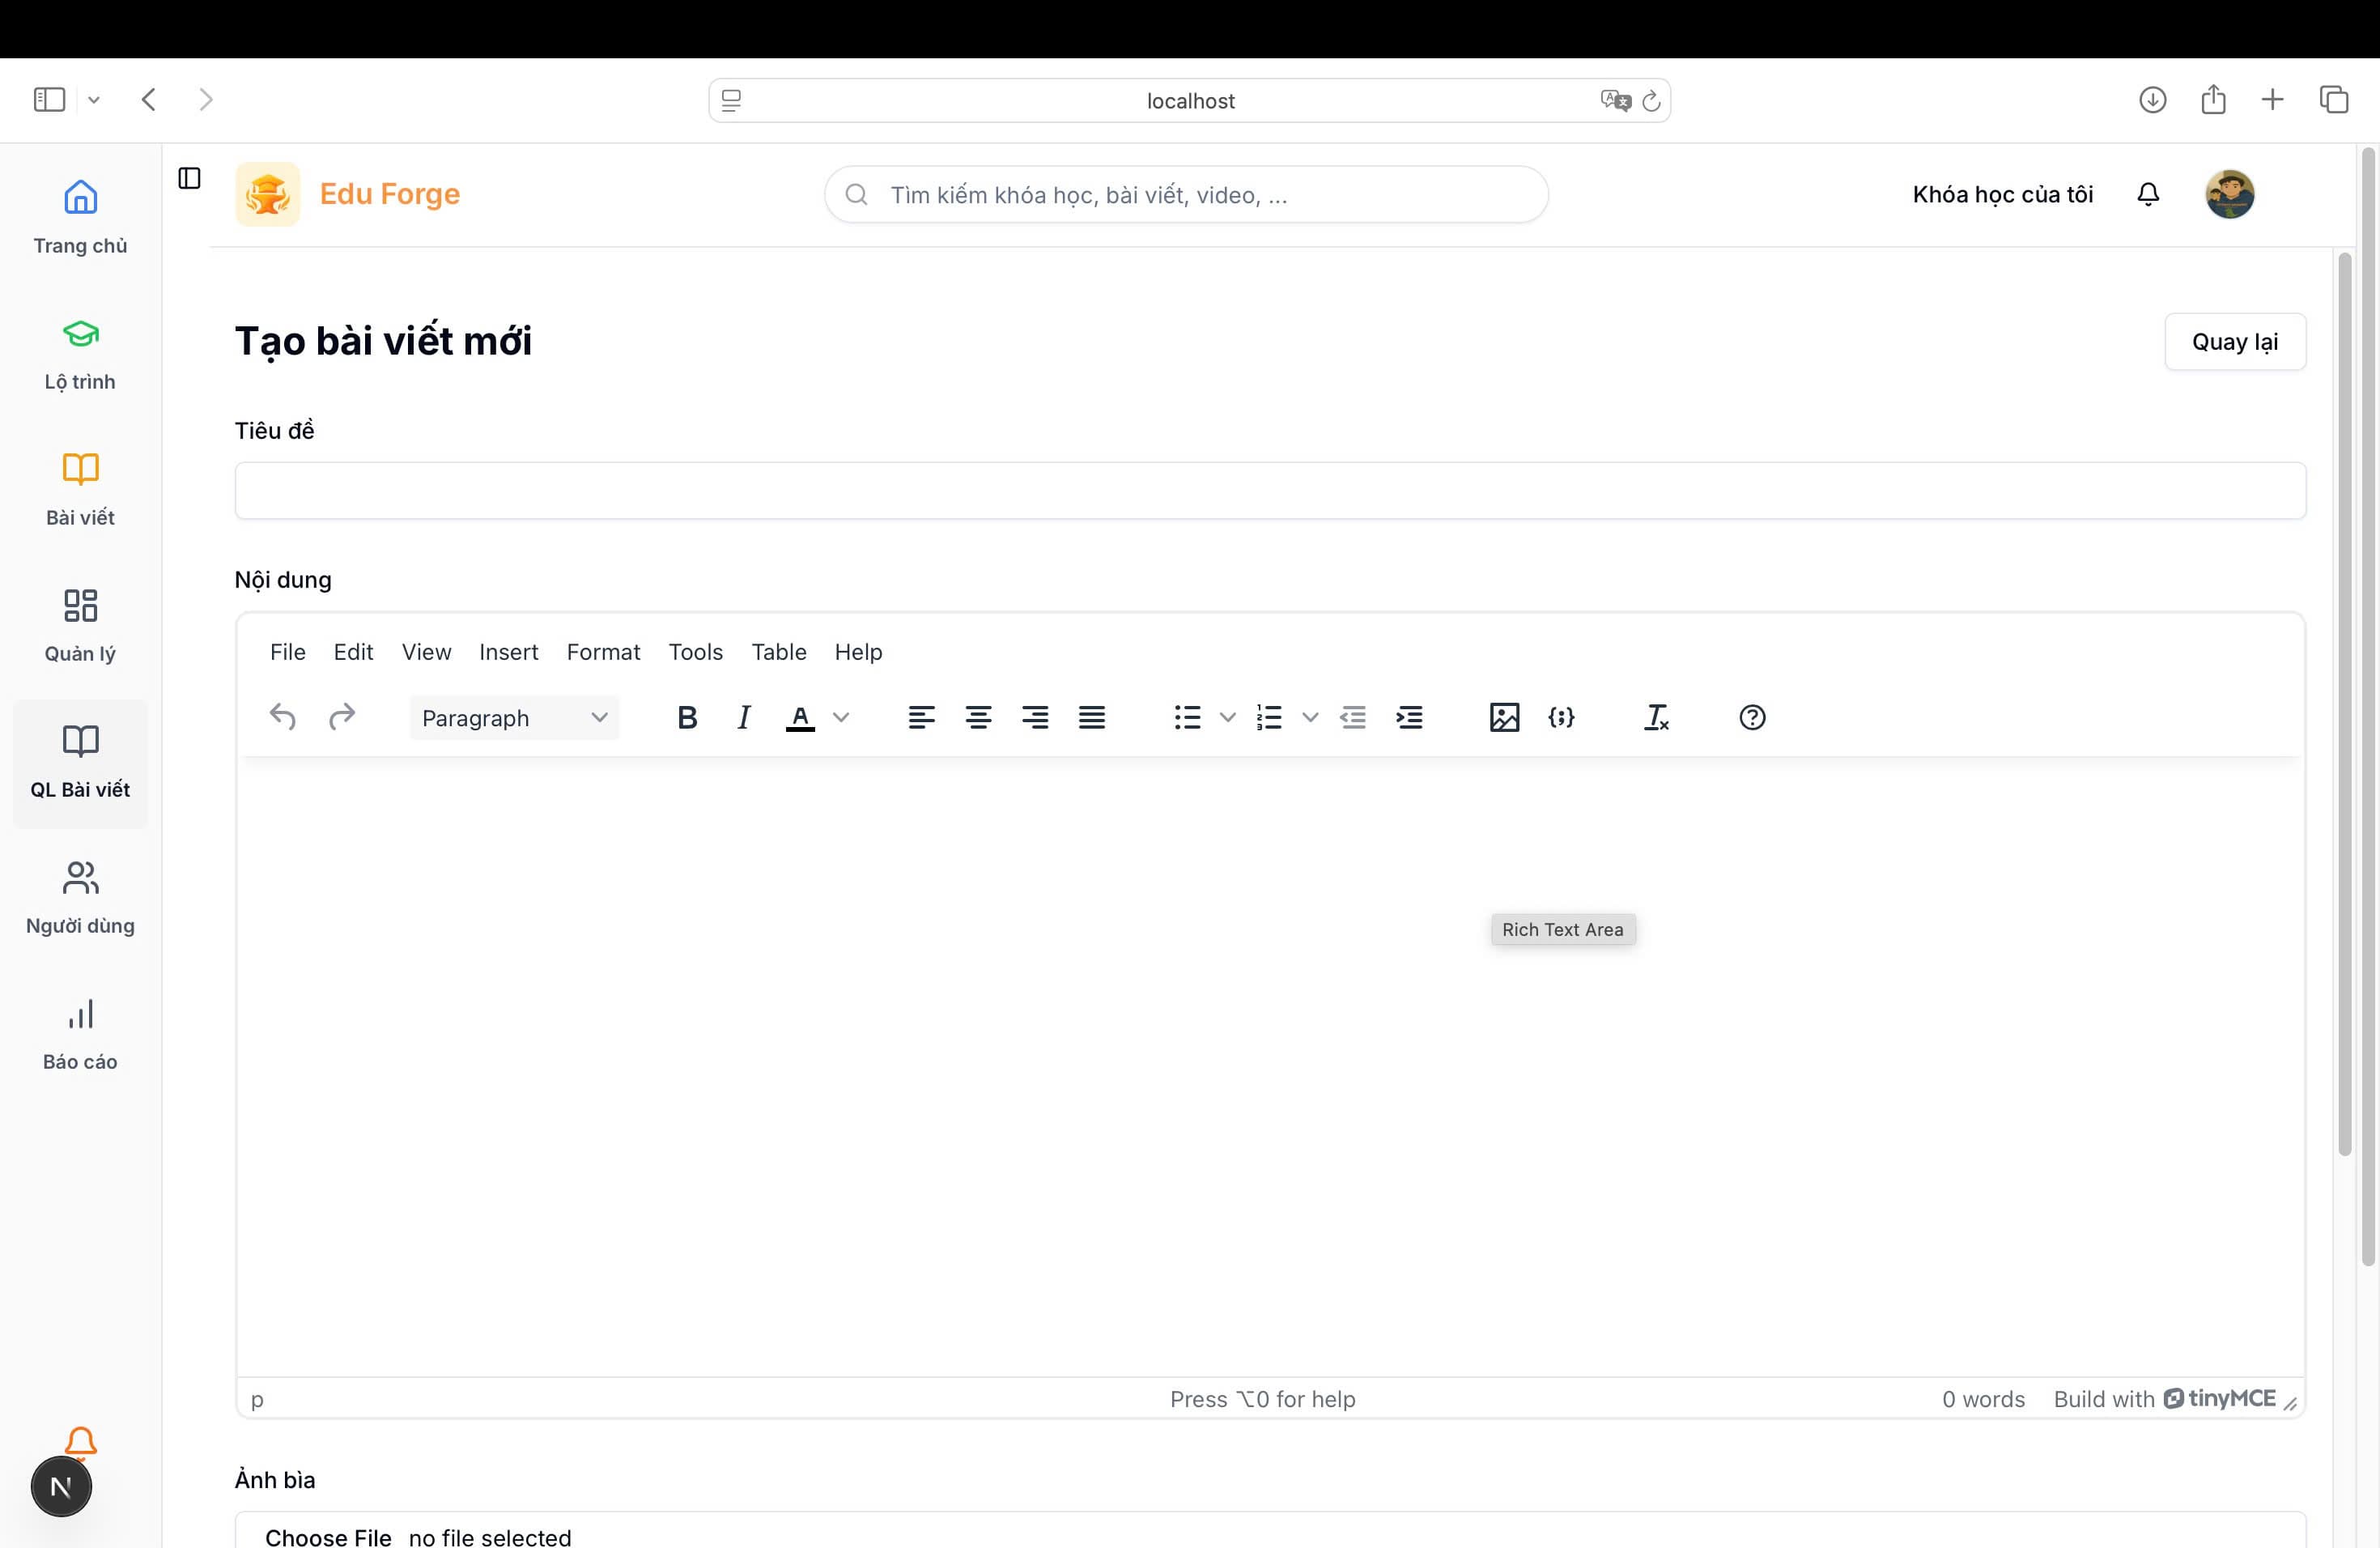2380x1548 pixels.
Task: Click the course search box
Action: 1186,194
